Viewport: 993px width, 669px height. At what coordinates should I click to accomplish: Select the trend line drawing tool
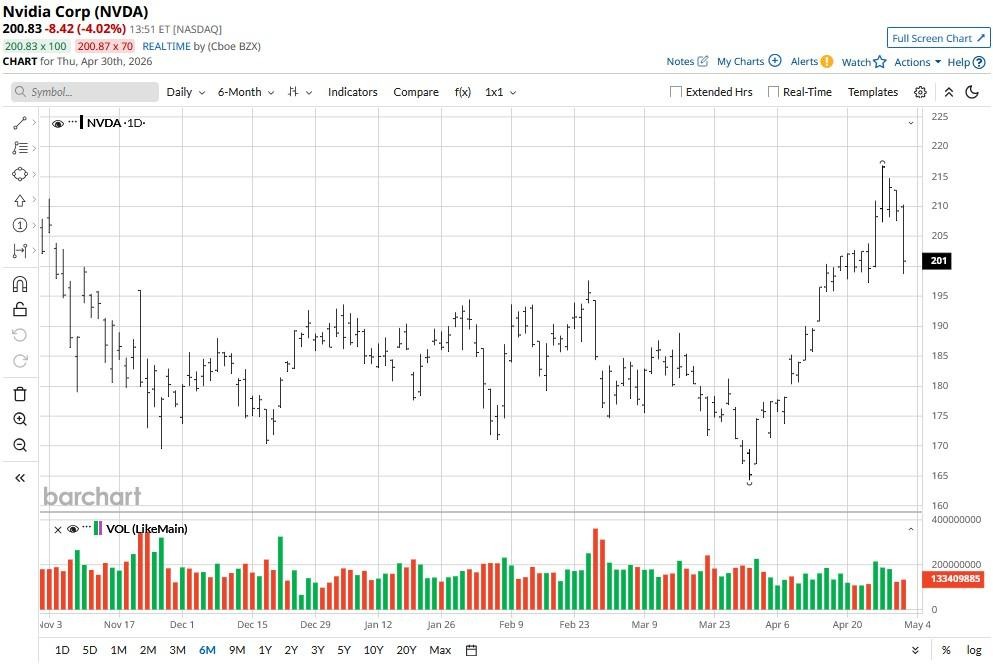[x=20, y=123]
